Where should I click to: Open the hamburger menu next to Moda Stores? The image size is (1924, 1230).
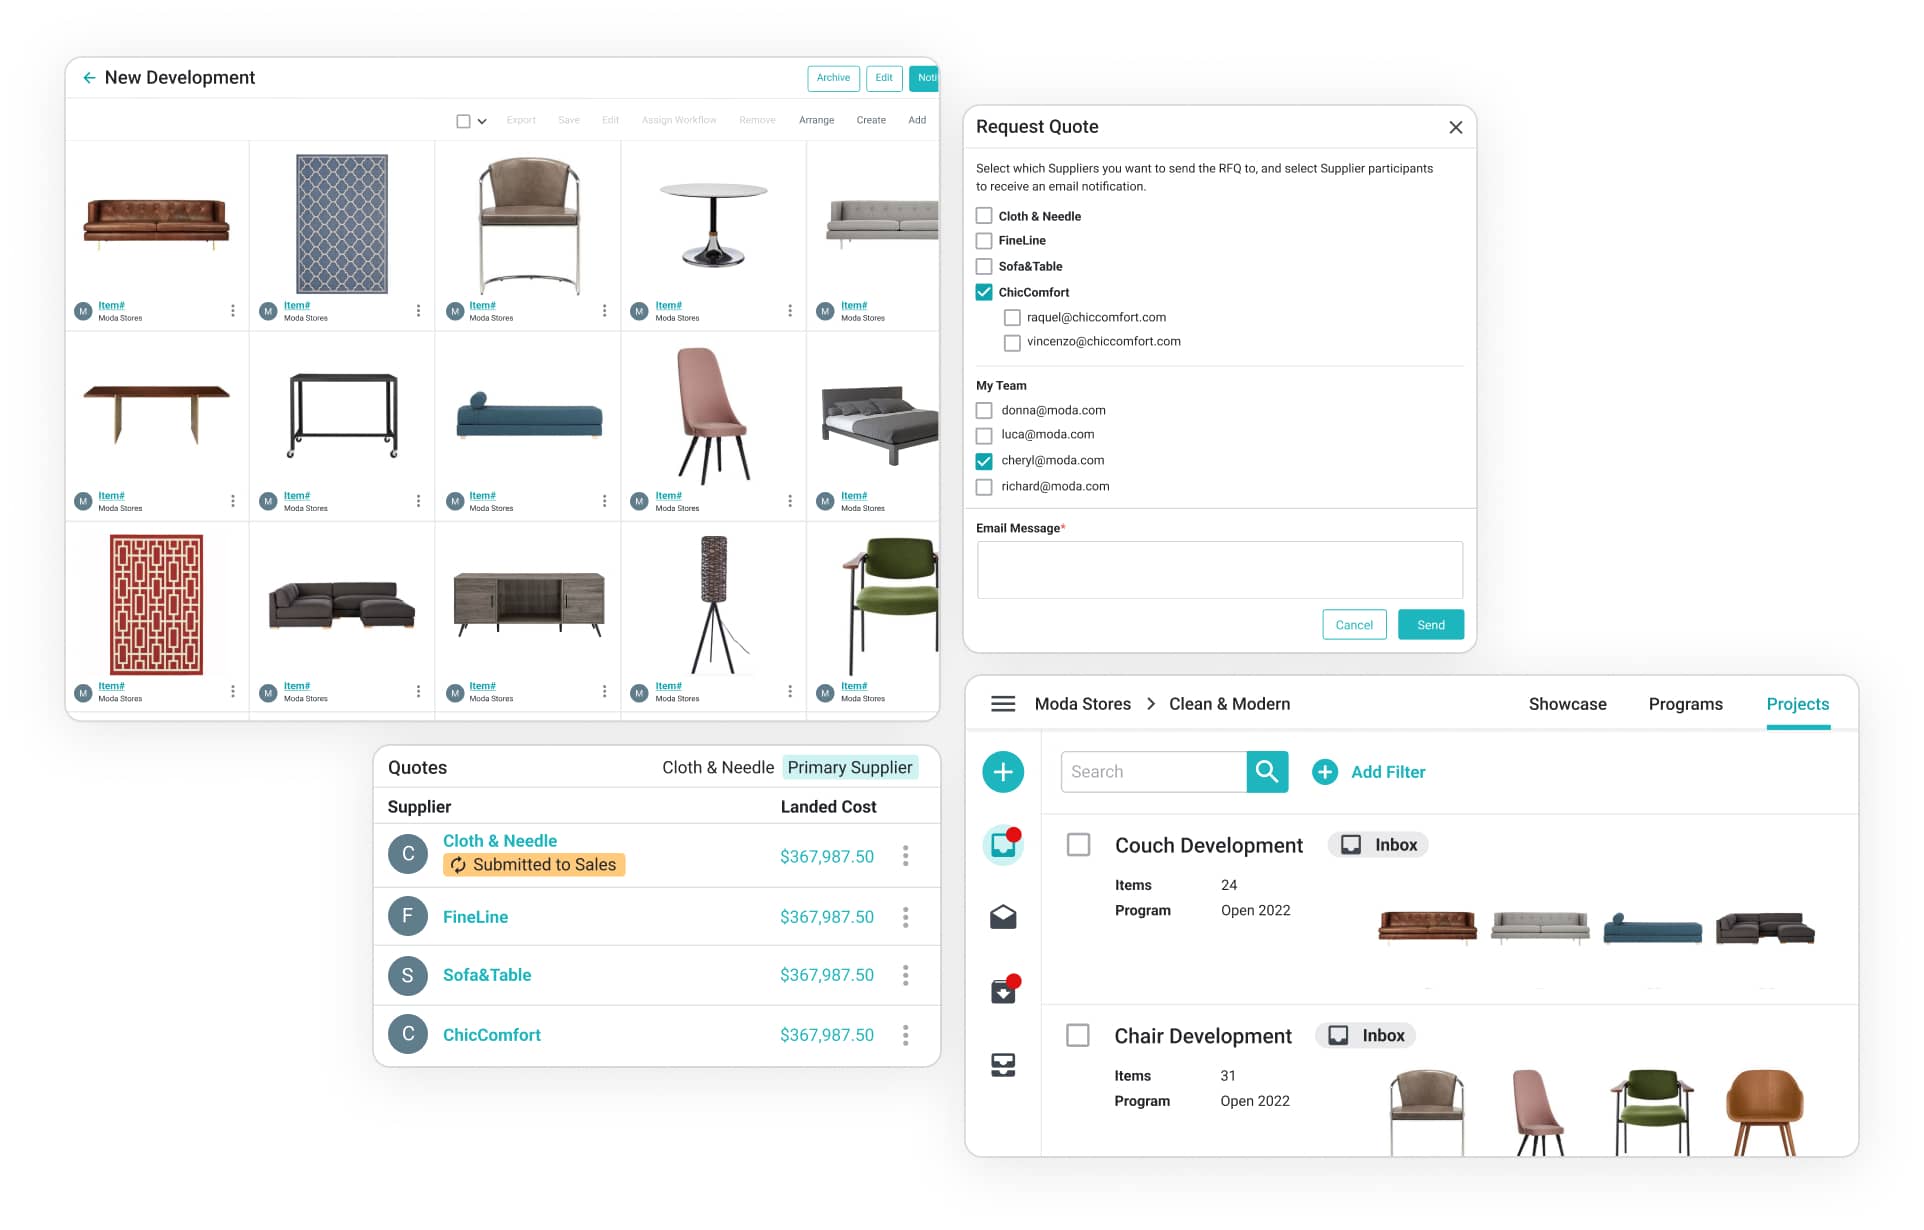pos(1002,705)
